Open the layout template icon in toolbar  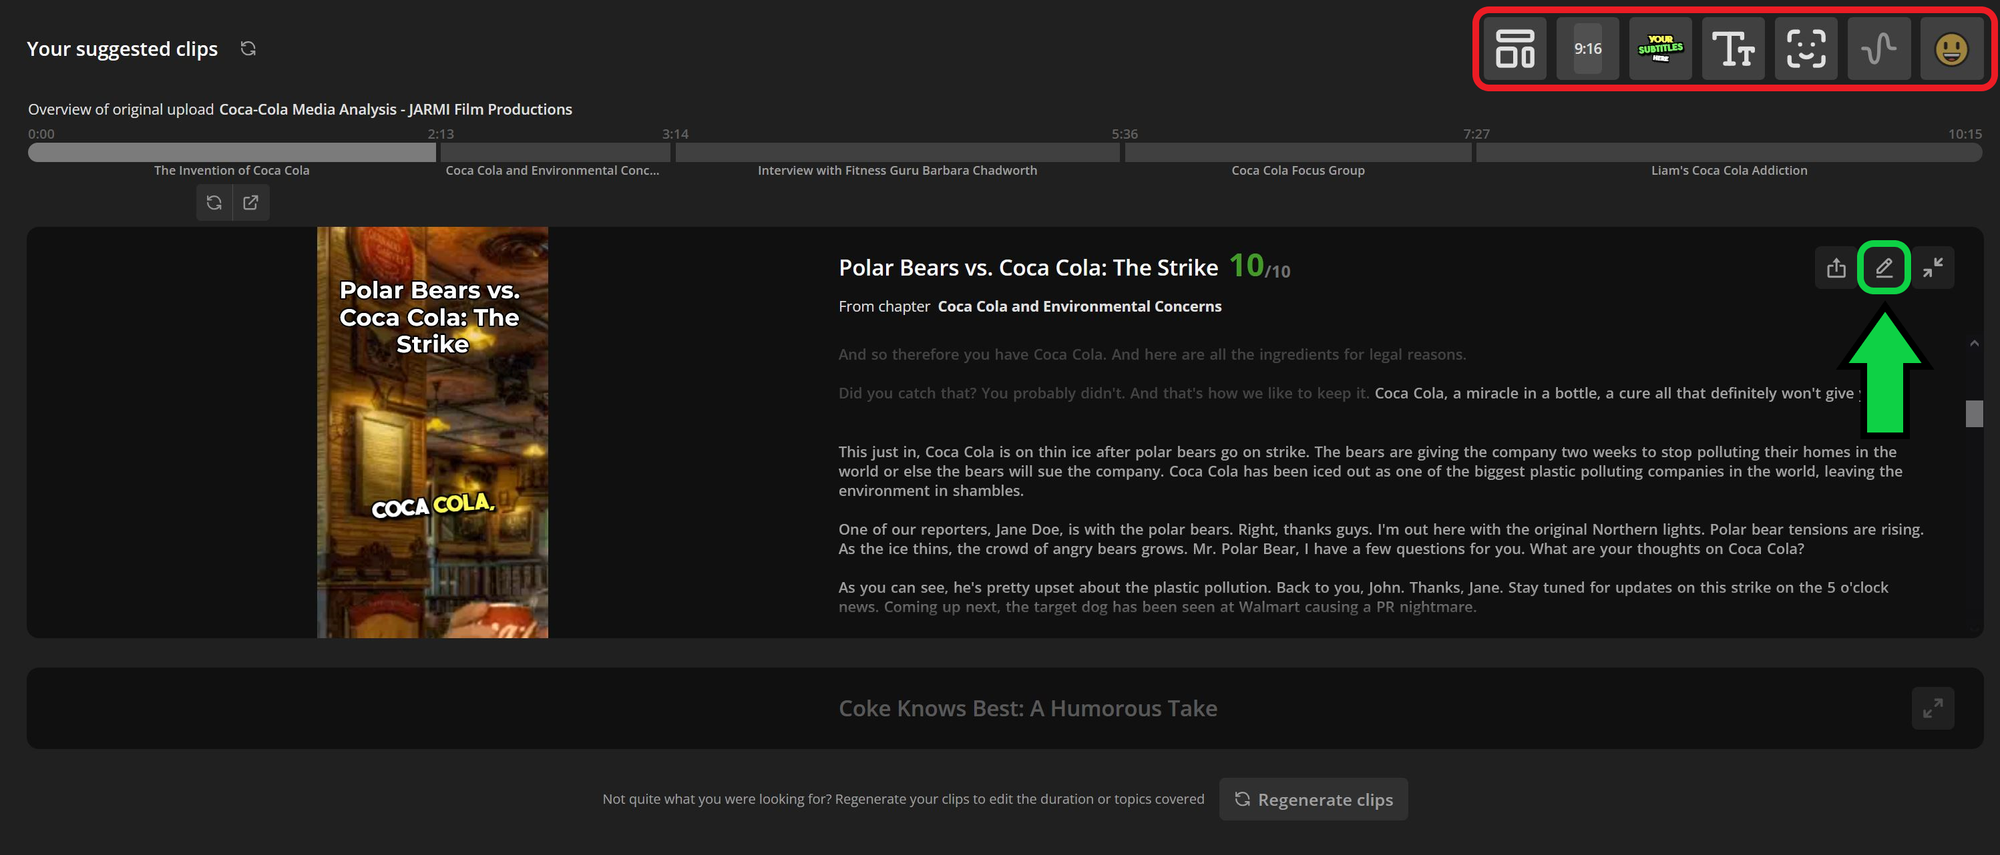[1515, 49]
